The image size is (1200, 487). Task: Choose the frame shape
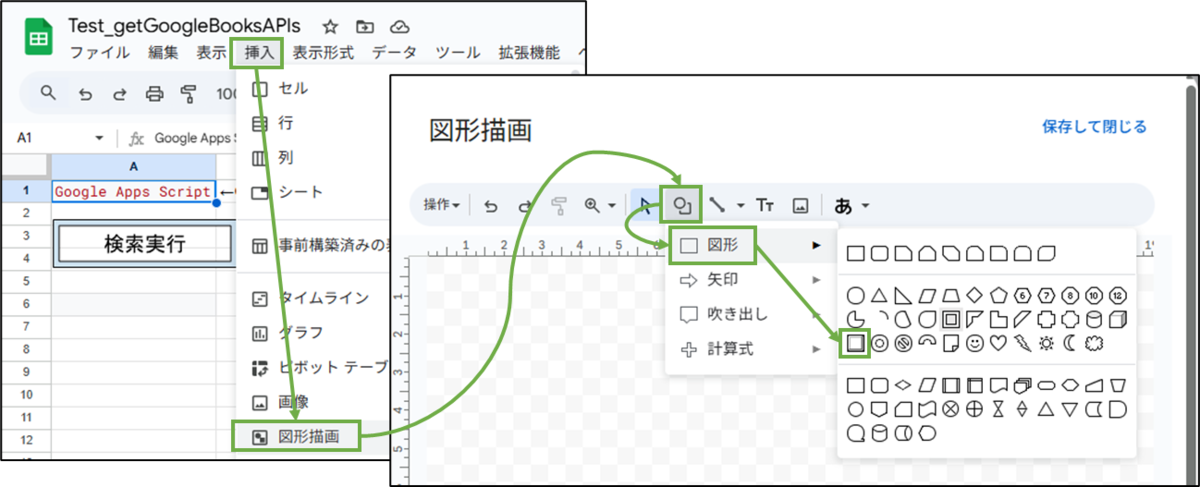[950, 319]
